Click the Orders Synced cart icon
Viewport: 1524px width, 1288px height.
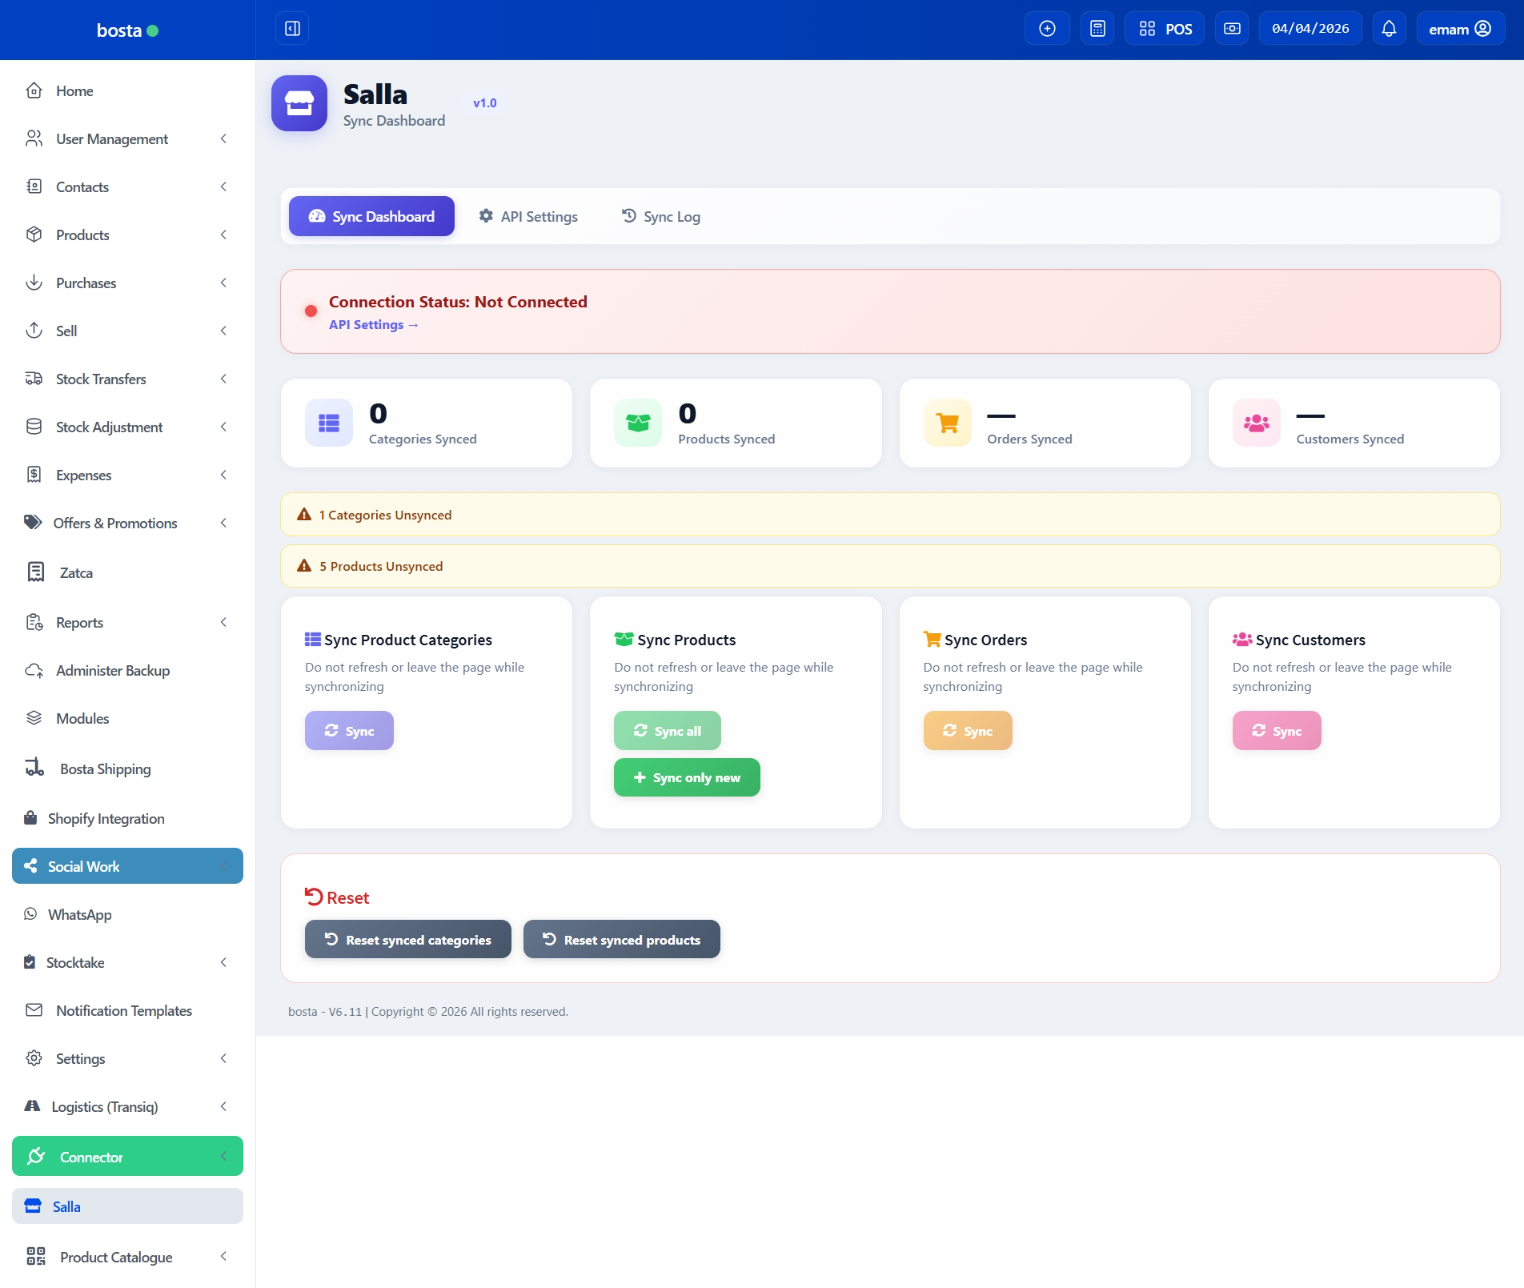click(947, 423)
